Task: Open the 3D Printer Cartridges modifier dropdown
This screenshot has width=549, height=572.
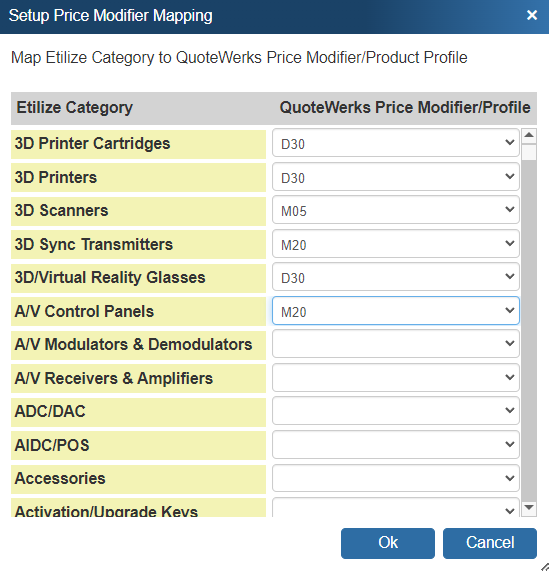Action: (396, 143)
